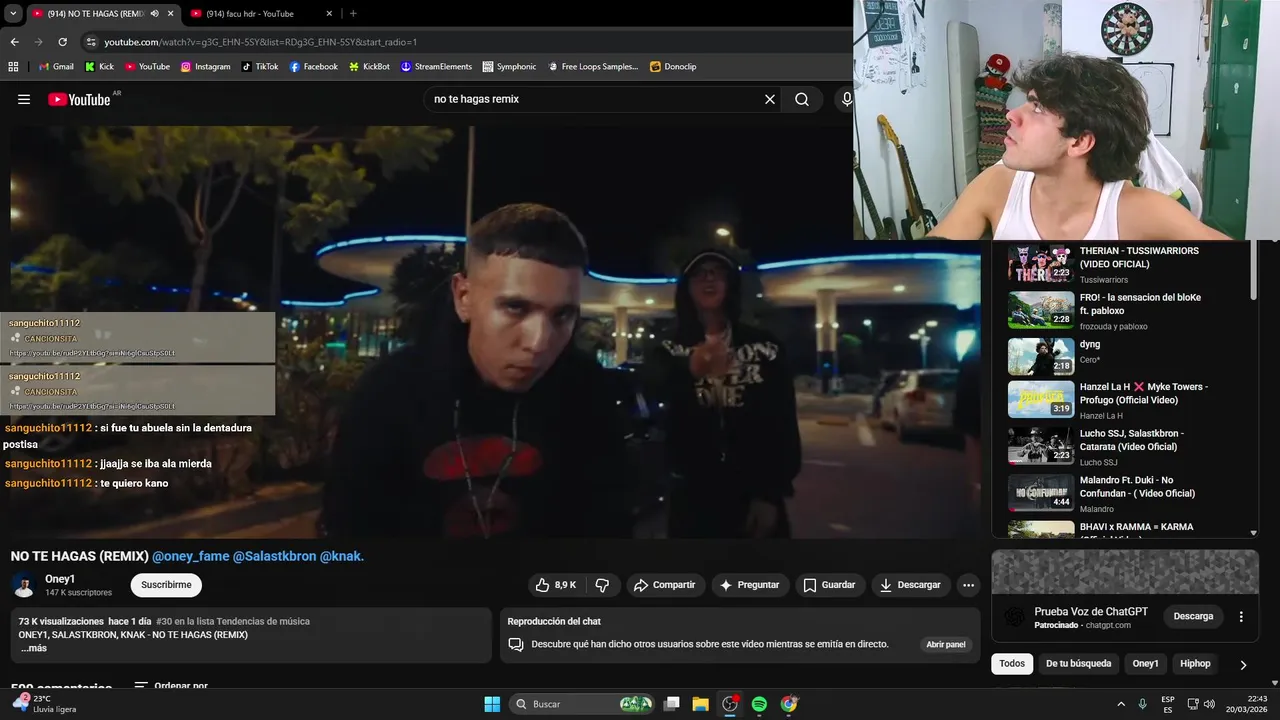Open the Instagram bookmark
Viewport: 1280px width, 720px height.
click(205, 66)
